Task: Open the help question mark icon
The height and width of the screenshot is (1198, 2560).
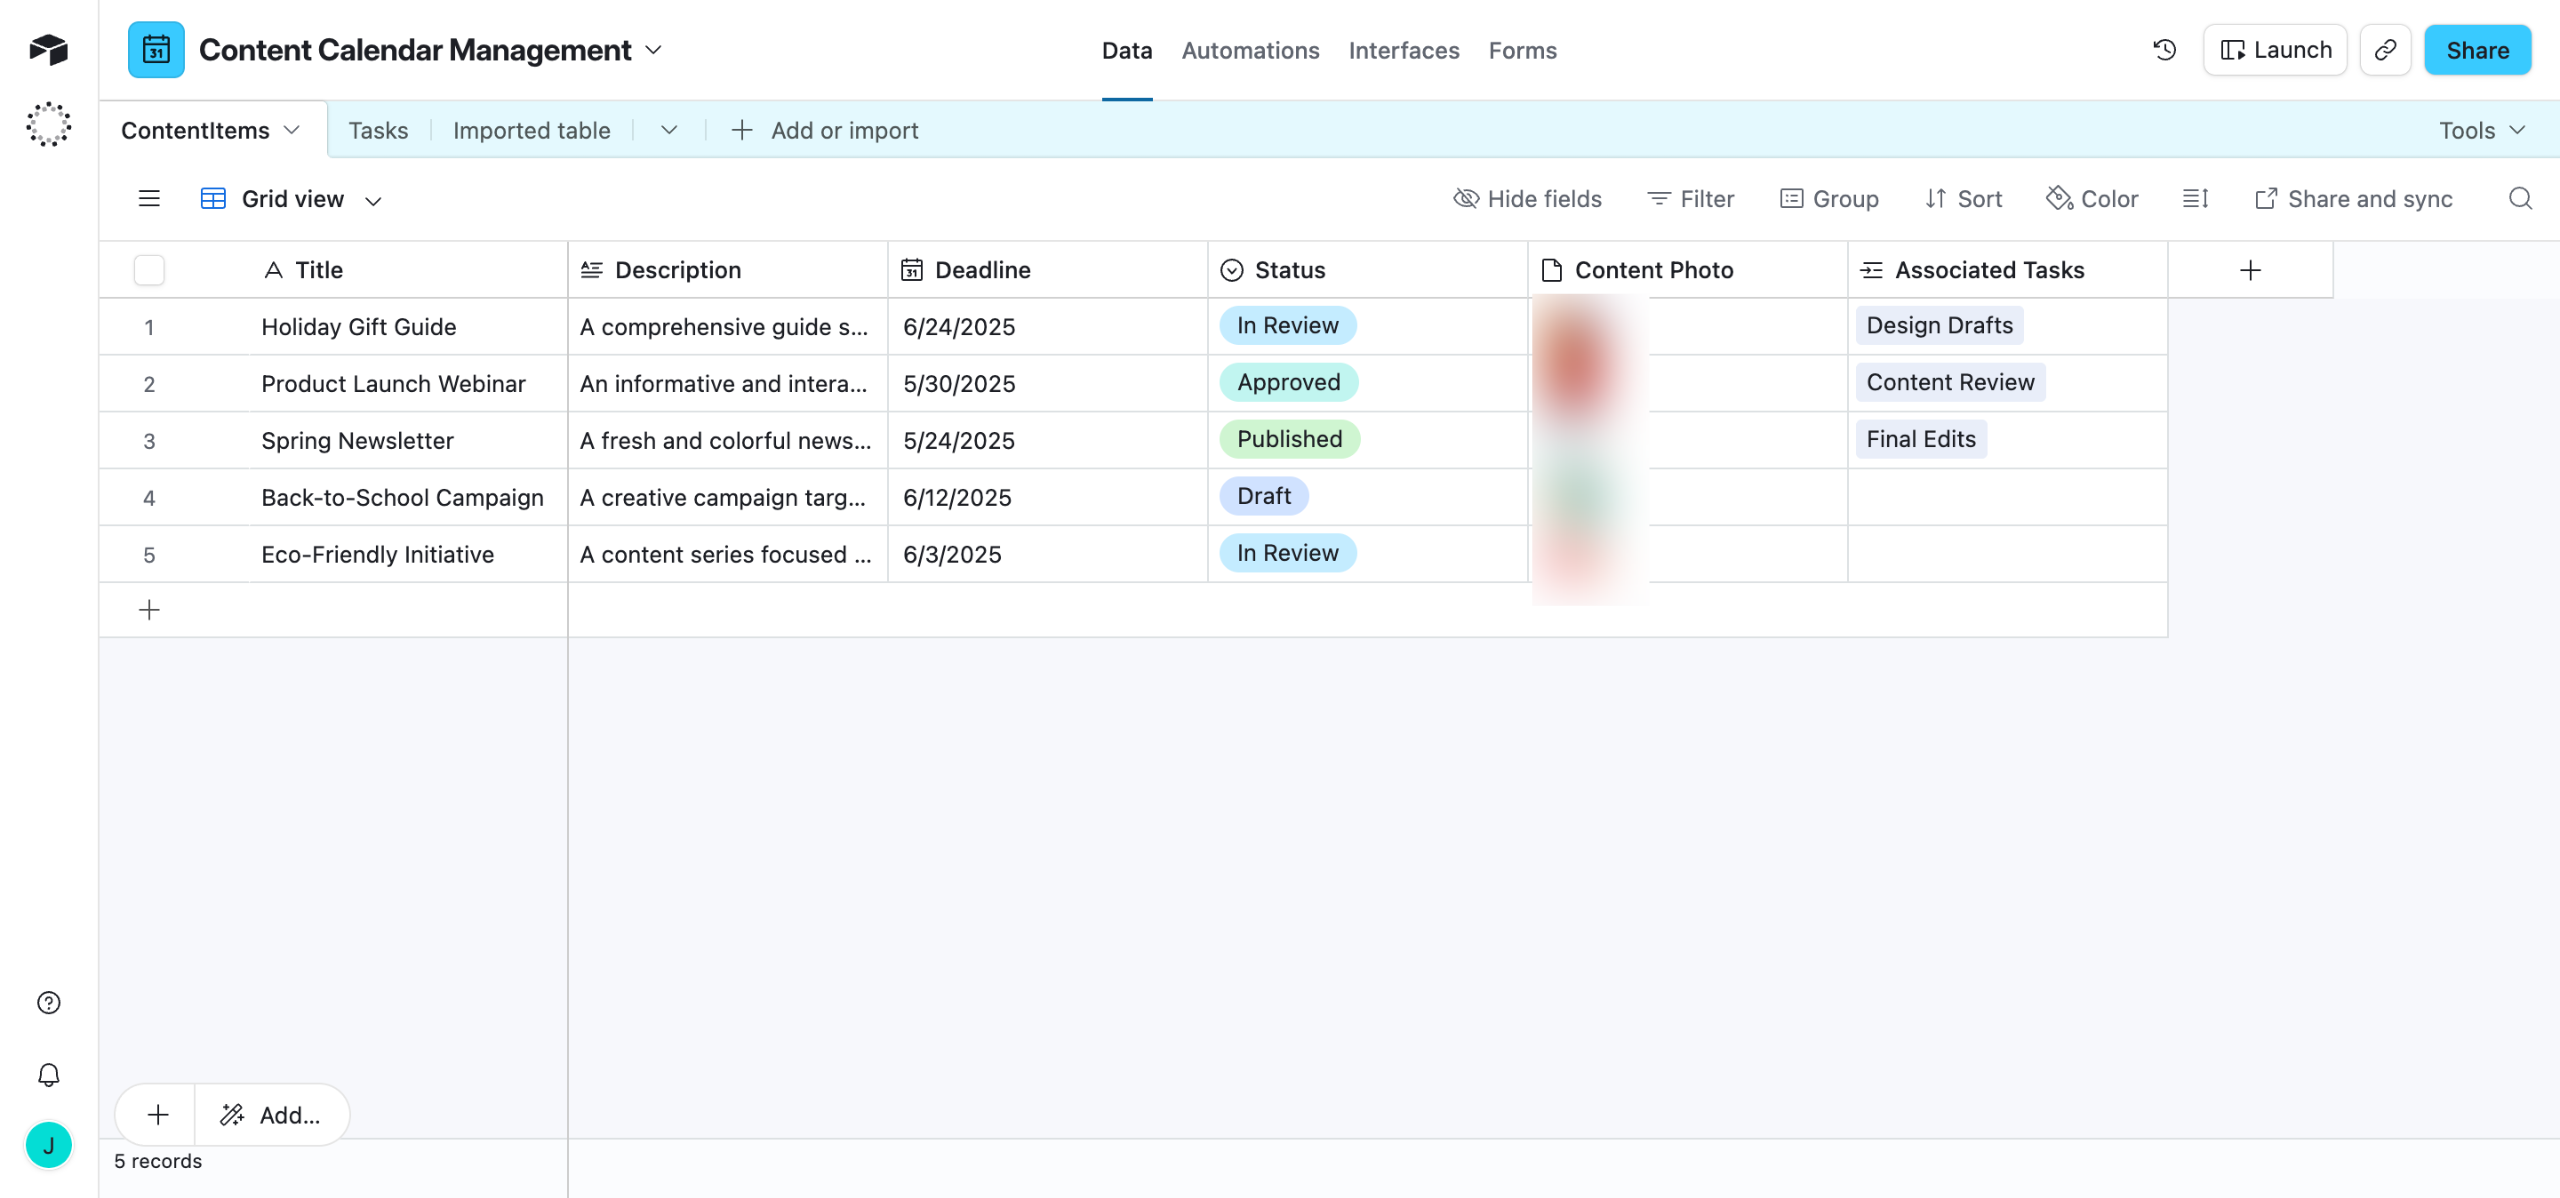Action: click(48, 1003)
